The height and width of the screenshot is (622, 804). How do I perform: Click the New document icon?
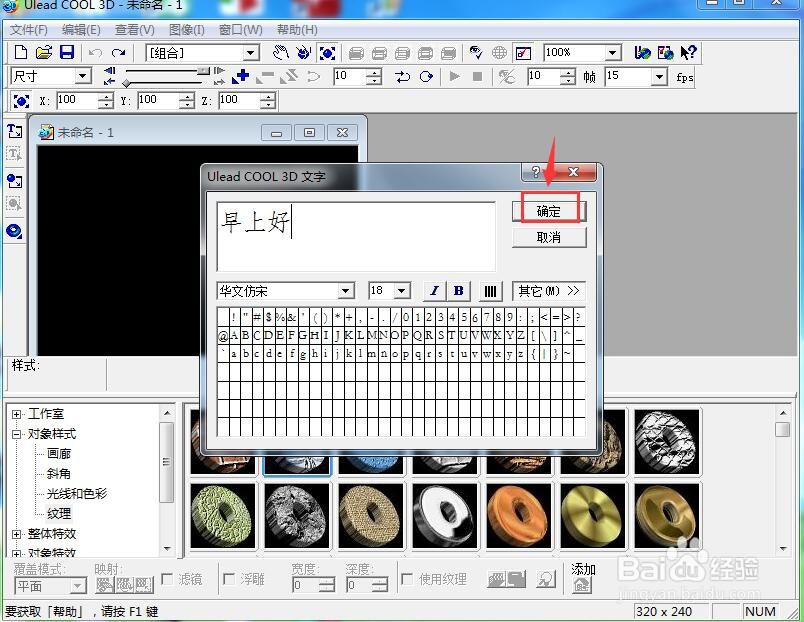(x=21, y=52)
